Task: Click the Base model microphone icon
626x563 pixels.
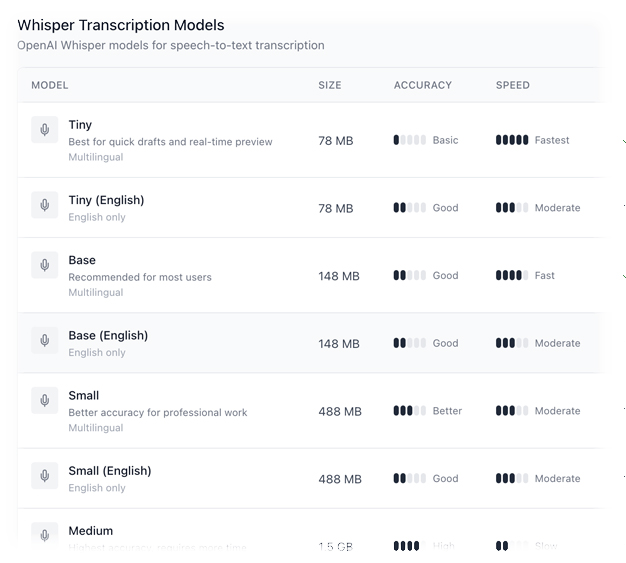Action: (x=44, y=265)
